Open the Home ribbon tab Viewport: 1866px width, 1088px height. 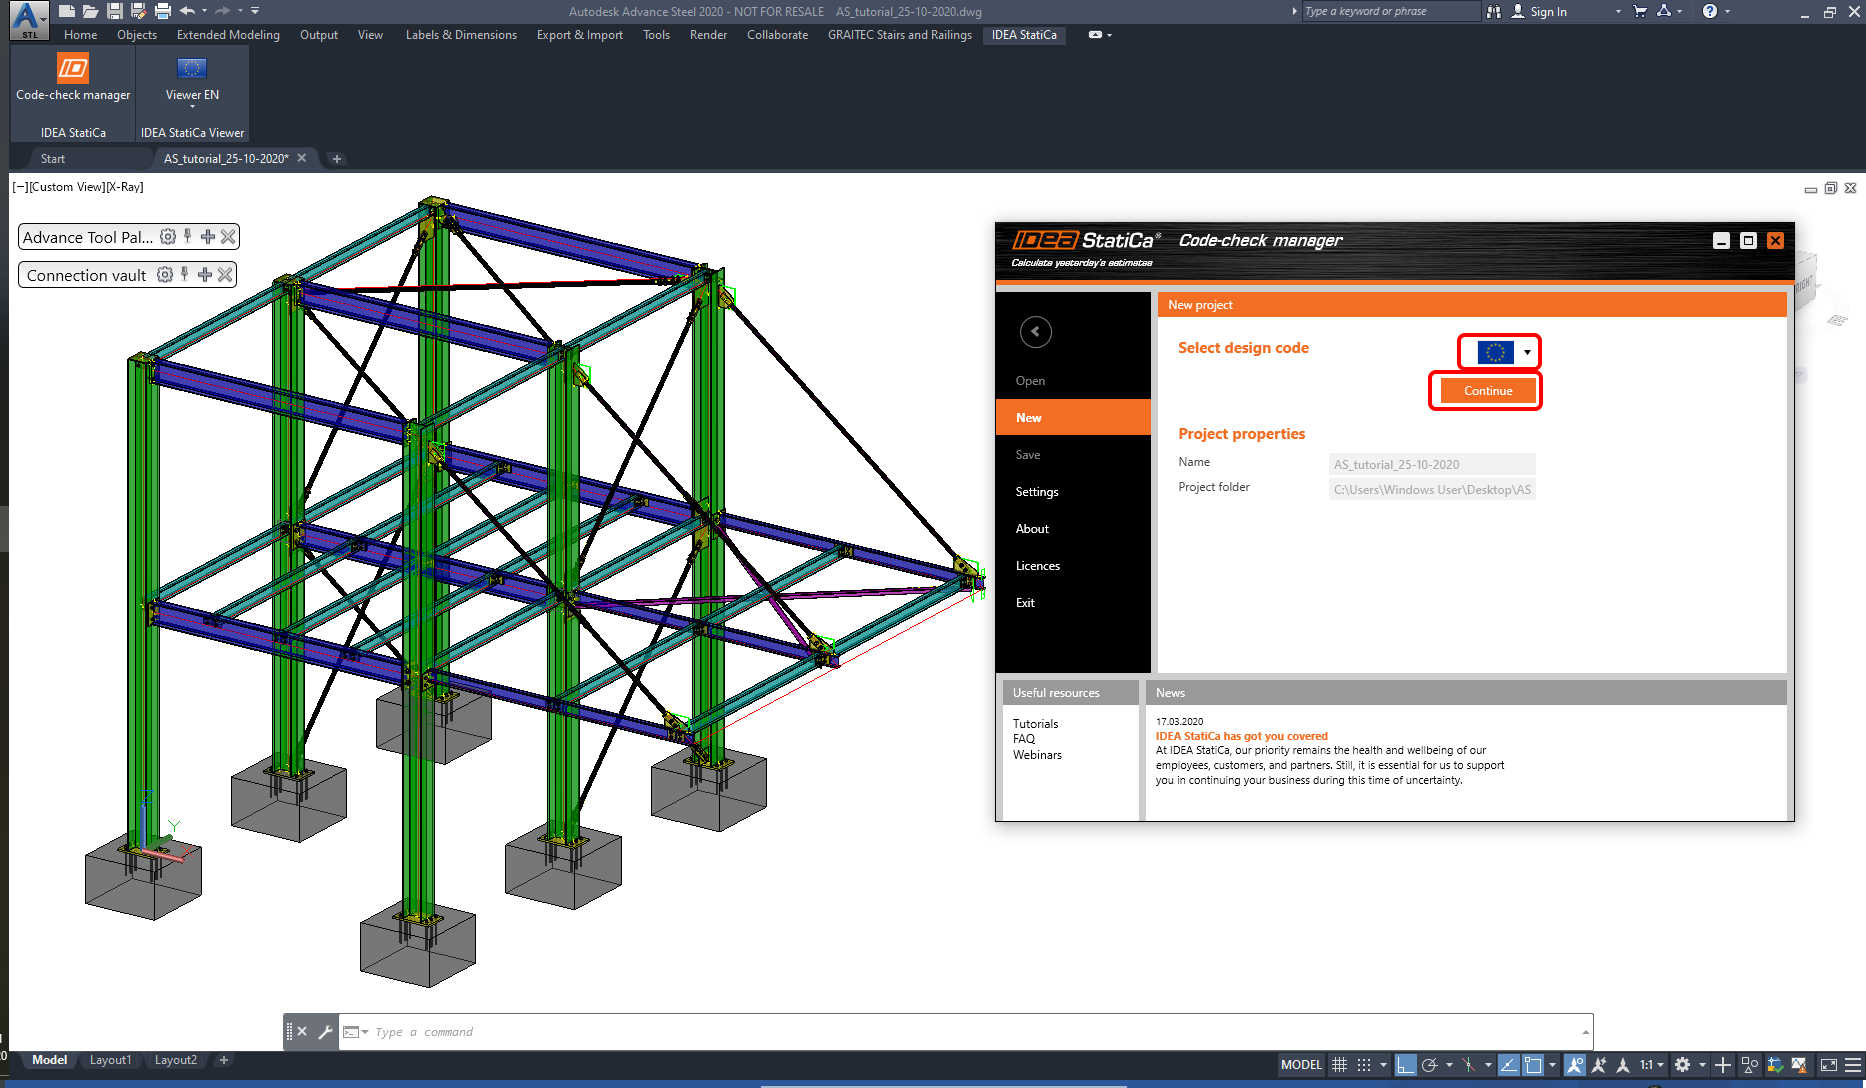click(x=81, y=35)
